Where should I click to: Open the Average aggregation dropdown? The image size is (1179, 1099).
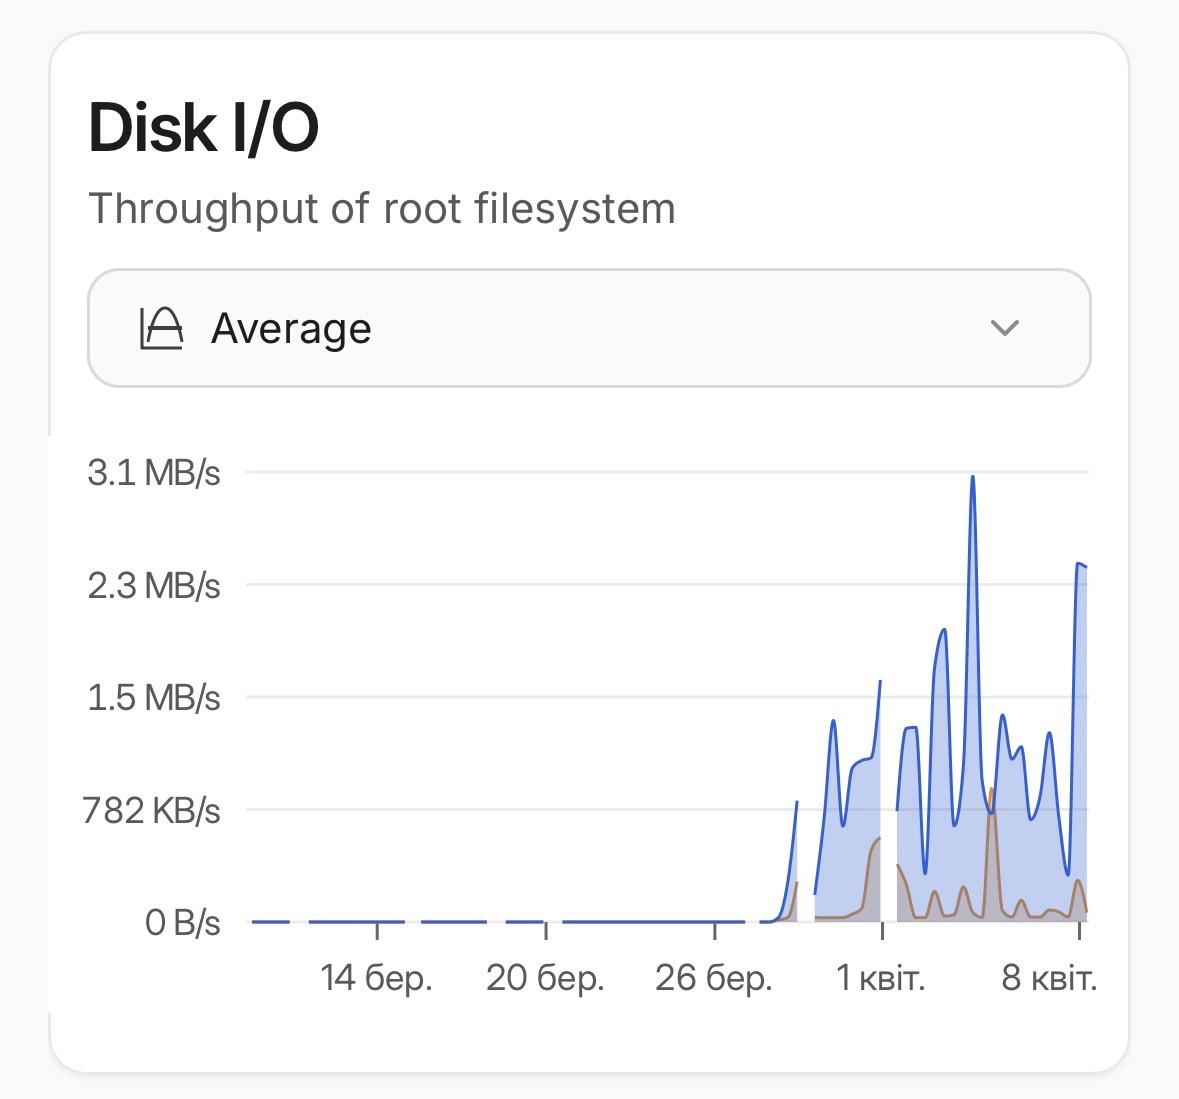coord(588,328)
